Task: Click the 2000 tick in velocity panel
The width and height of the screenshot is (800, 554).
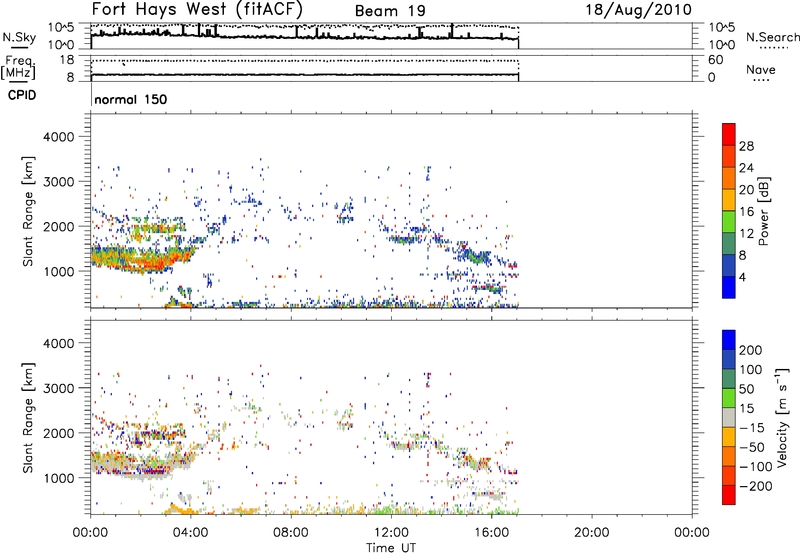Action: coord(58,433)
